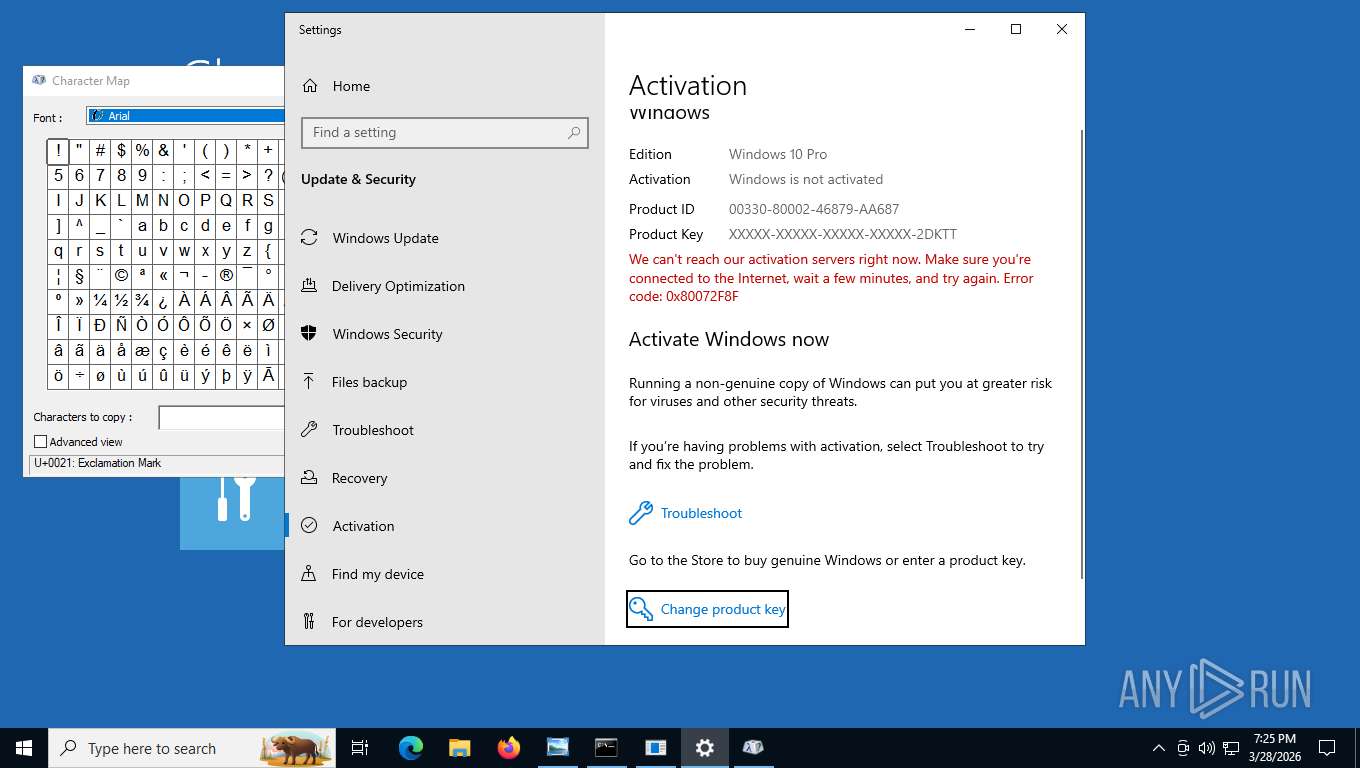
Task: Click the Character Map title bar
Action: click(155, 81)
